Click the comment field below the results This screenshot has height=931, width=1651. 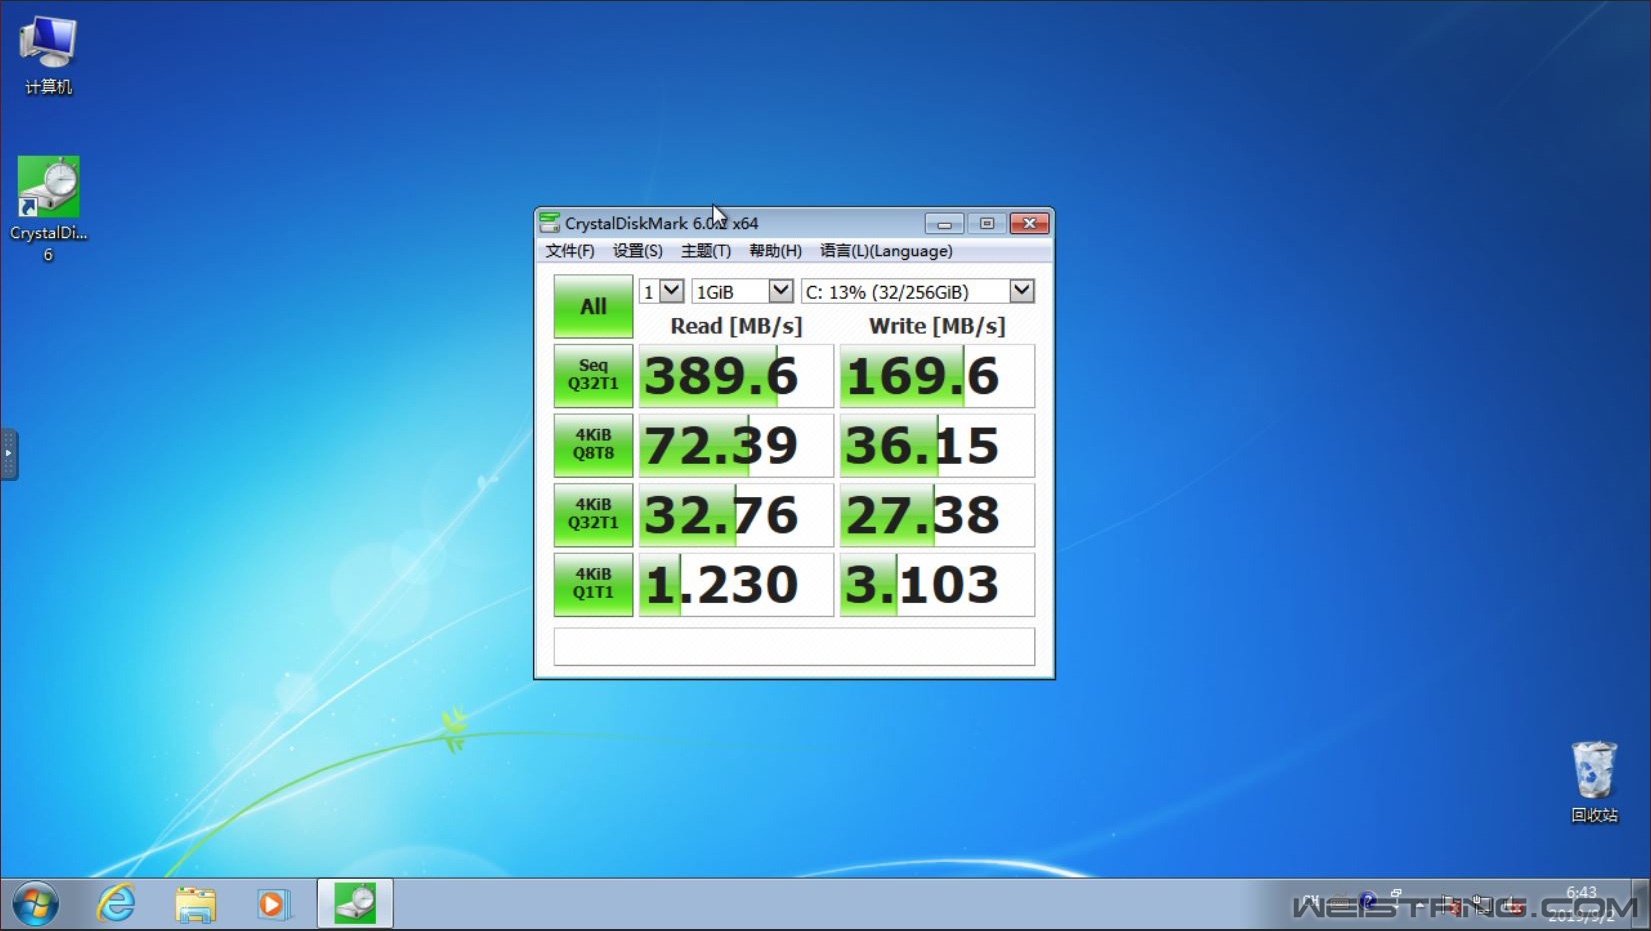(x=793, y=646)
